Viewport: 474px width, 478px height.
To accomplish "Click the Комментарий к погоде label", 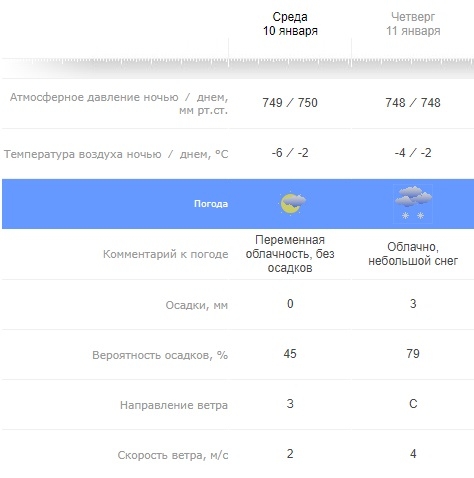I will (x=166, y=254).
